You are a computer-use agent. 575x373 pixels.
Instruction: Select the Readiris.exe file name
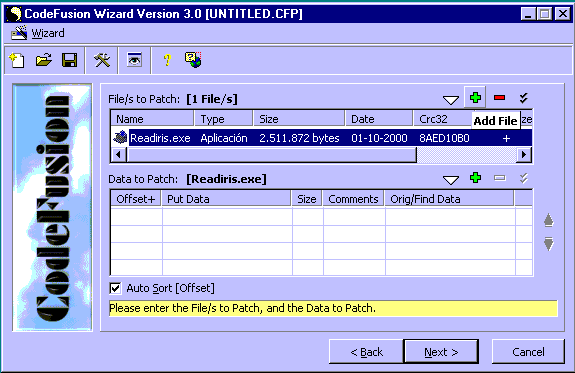(x=160, y=138)
